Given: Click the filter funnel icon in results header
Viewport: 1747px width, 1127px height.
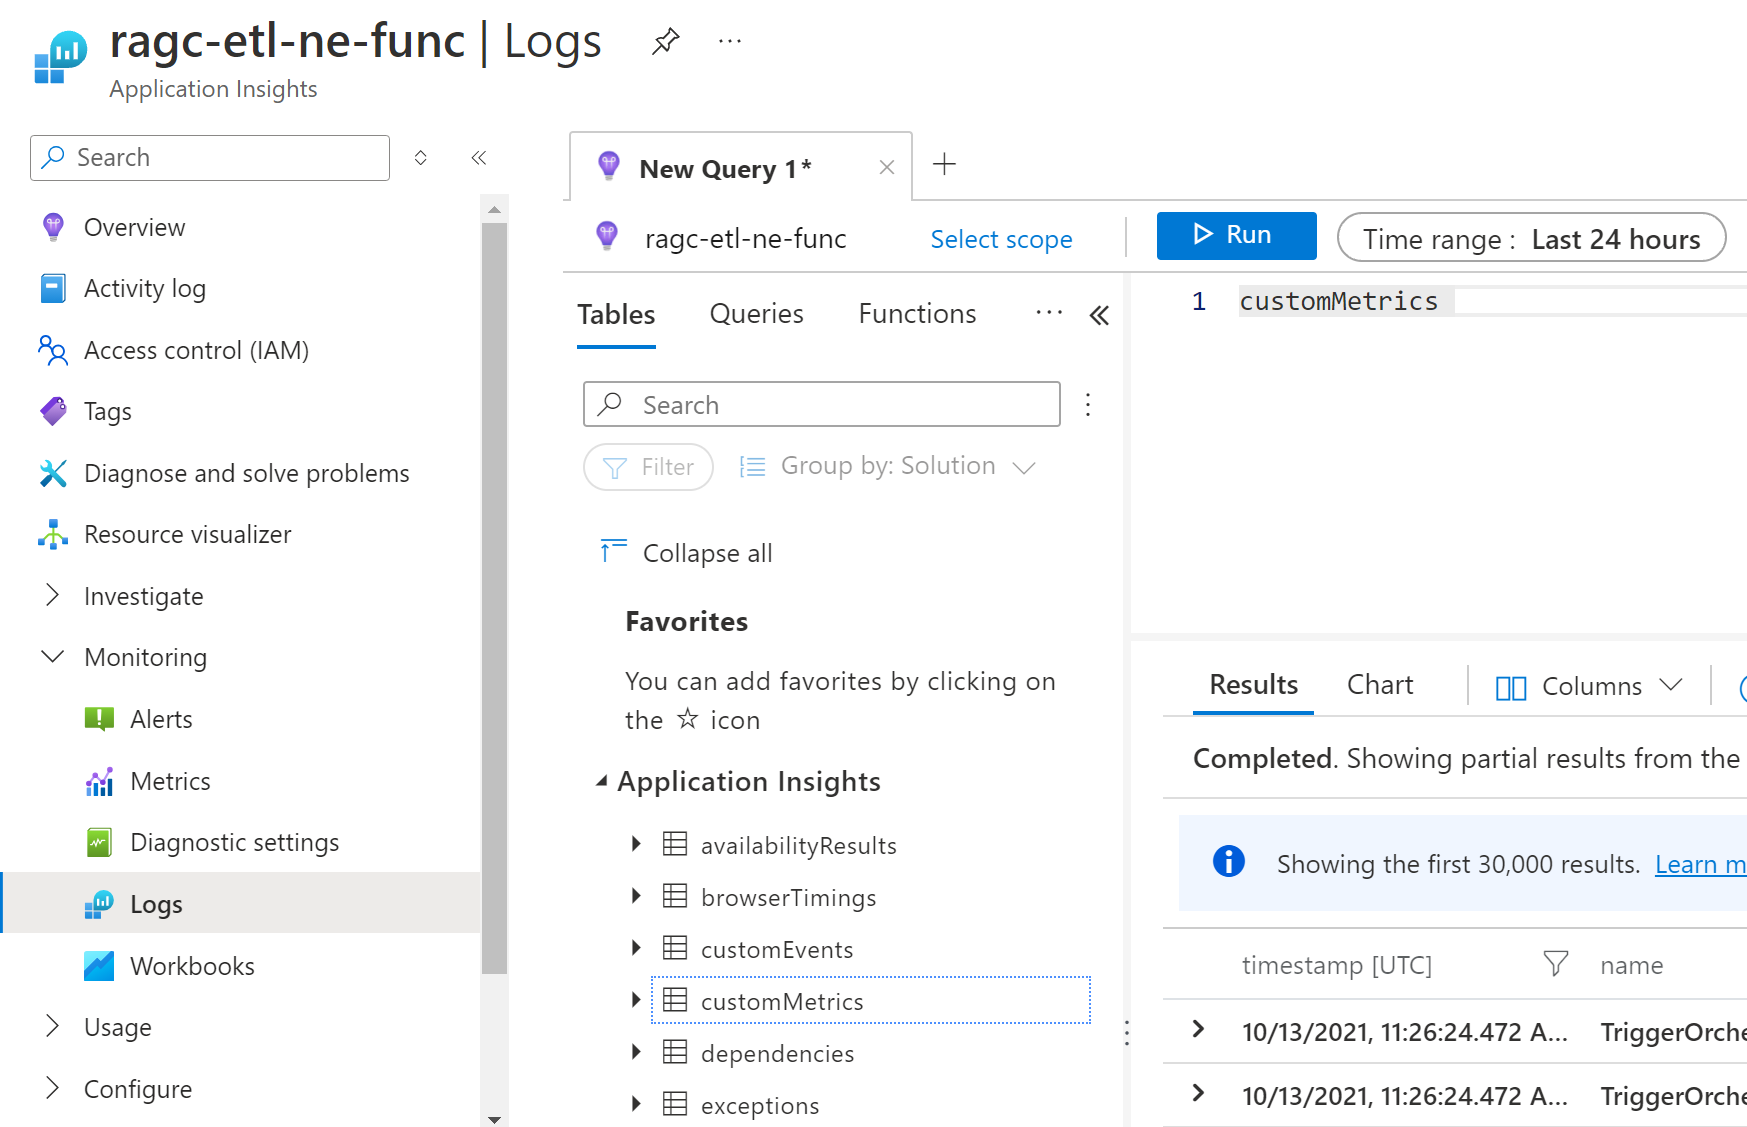Looking at the screenshot, I should point(1555,964).
